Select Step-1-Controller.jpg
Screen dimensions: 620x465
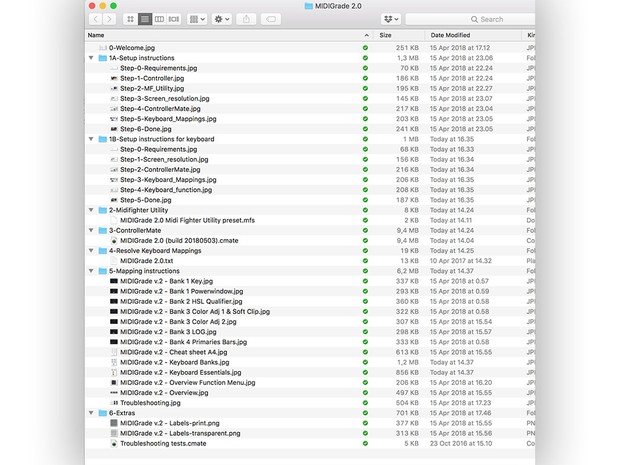coord(152,78)
